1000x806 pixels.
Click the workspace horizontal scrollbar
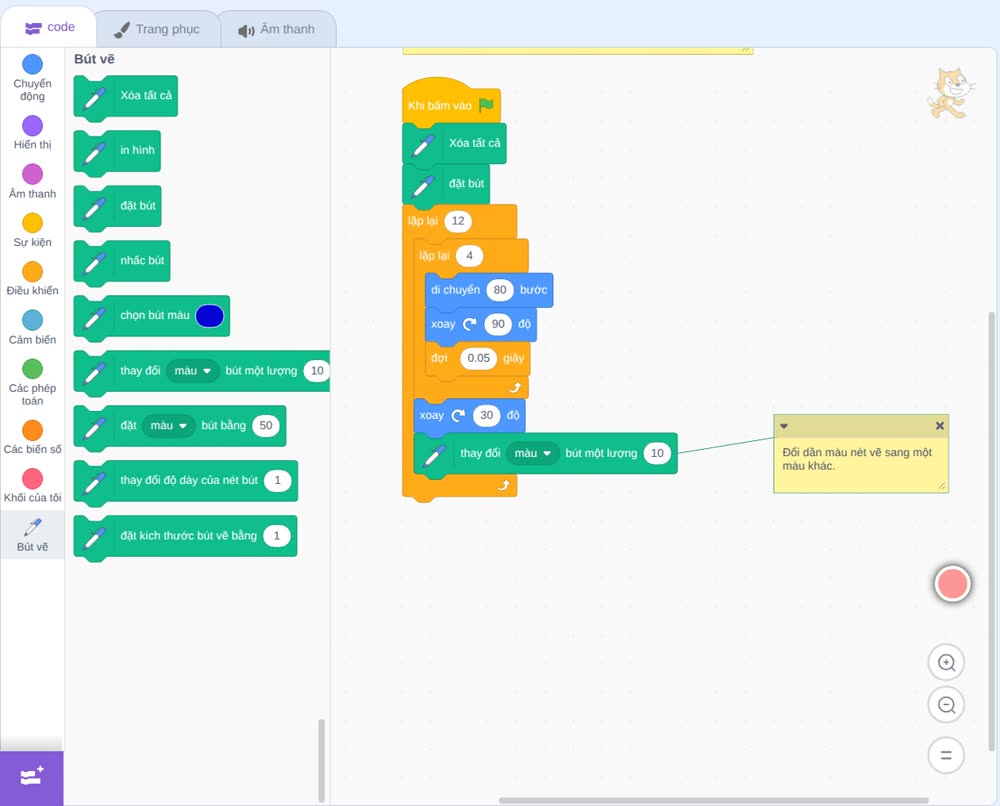click(713, 800)
